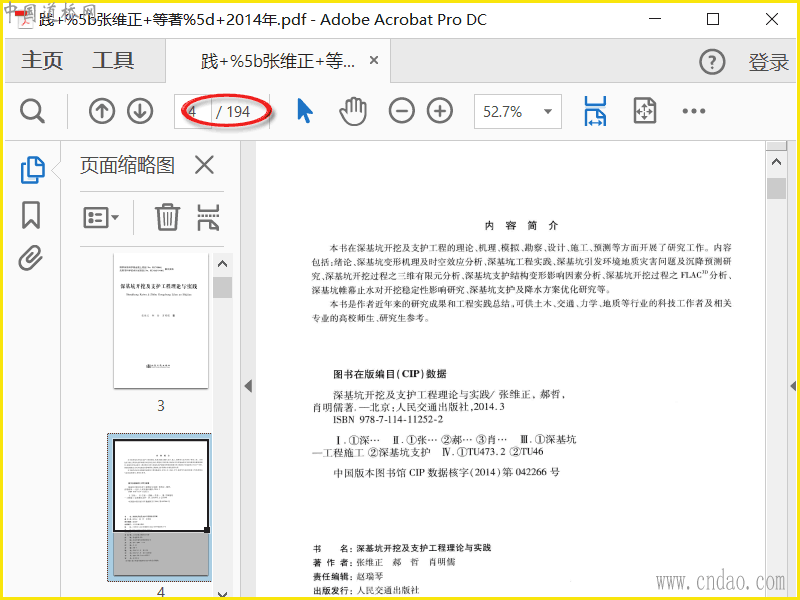Click the 著作者 authors line
The height and width of the screenshot is (600, 800).
(384, 562)
